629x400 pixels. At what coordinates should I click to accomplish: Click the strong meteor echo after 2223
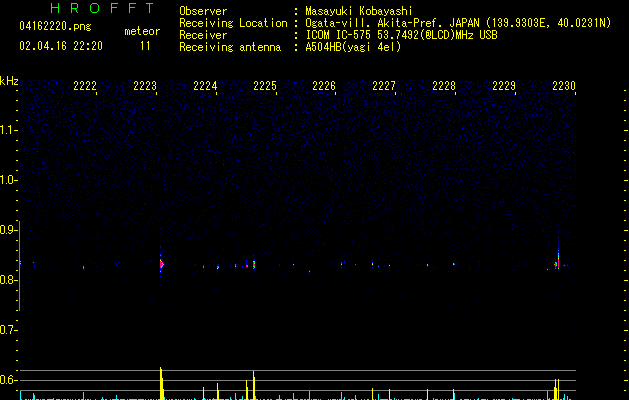click(x=161, y=264)
